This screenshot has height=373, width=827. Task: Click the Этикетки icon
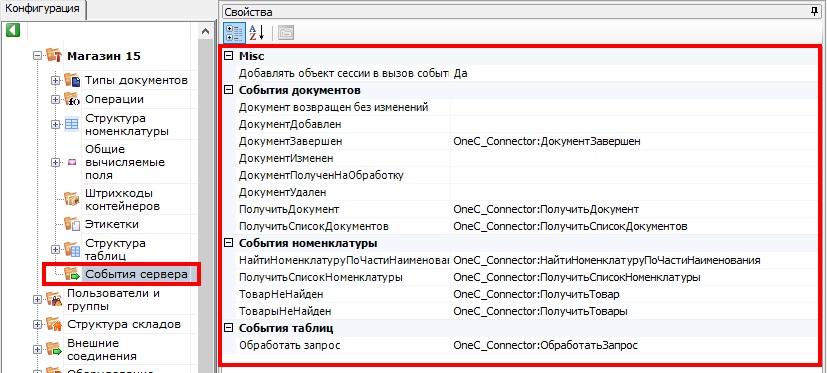tap(72, 224)
